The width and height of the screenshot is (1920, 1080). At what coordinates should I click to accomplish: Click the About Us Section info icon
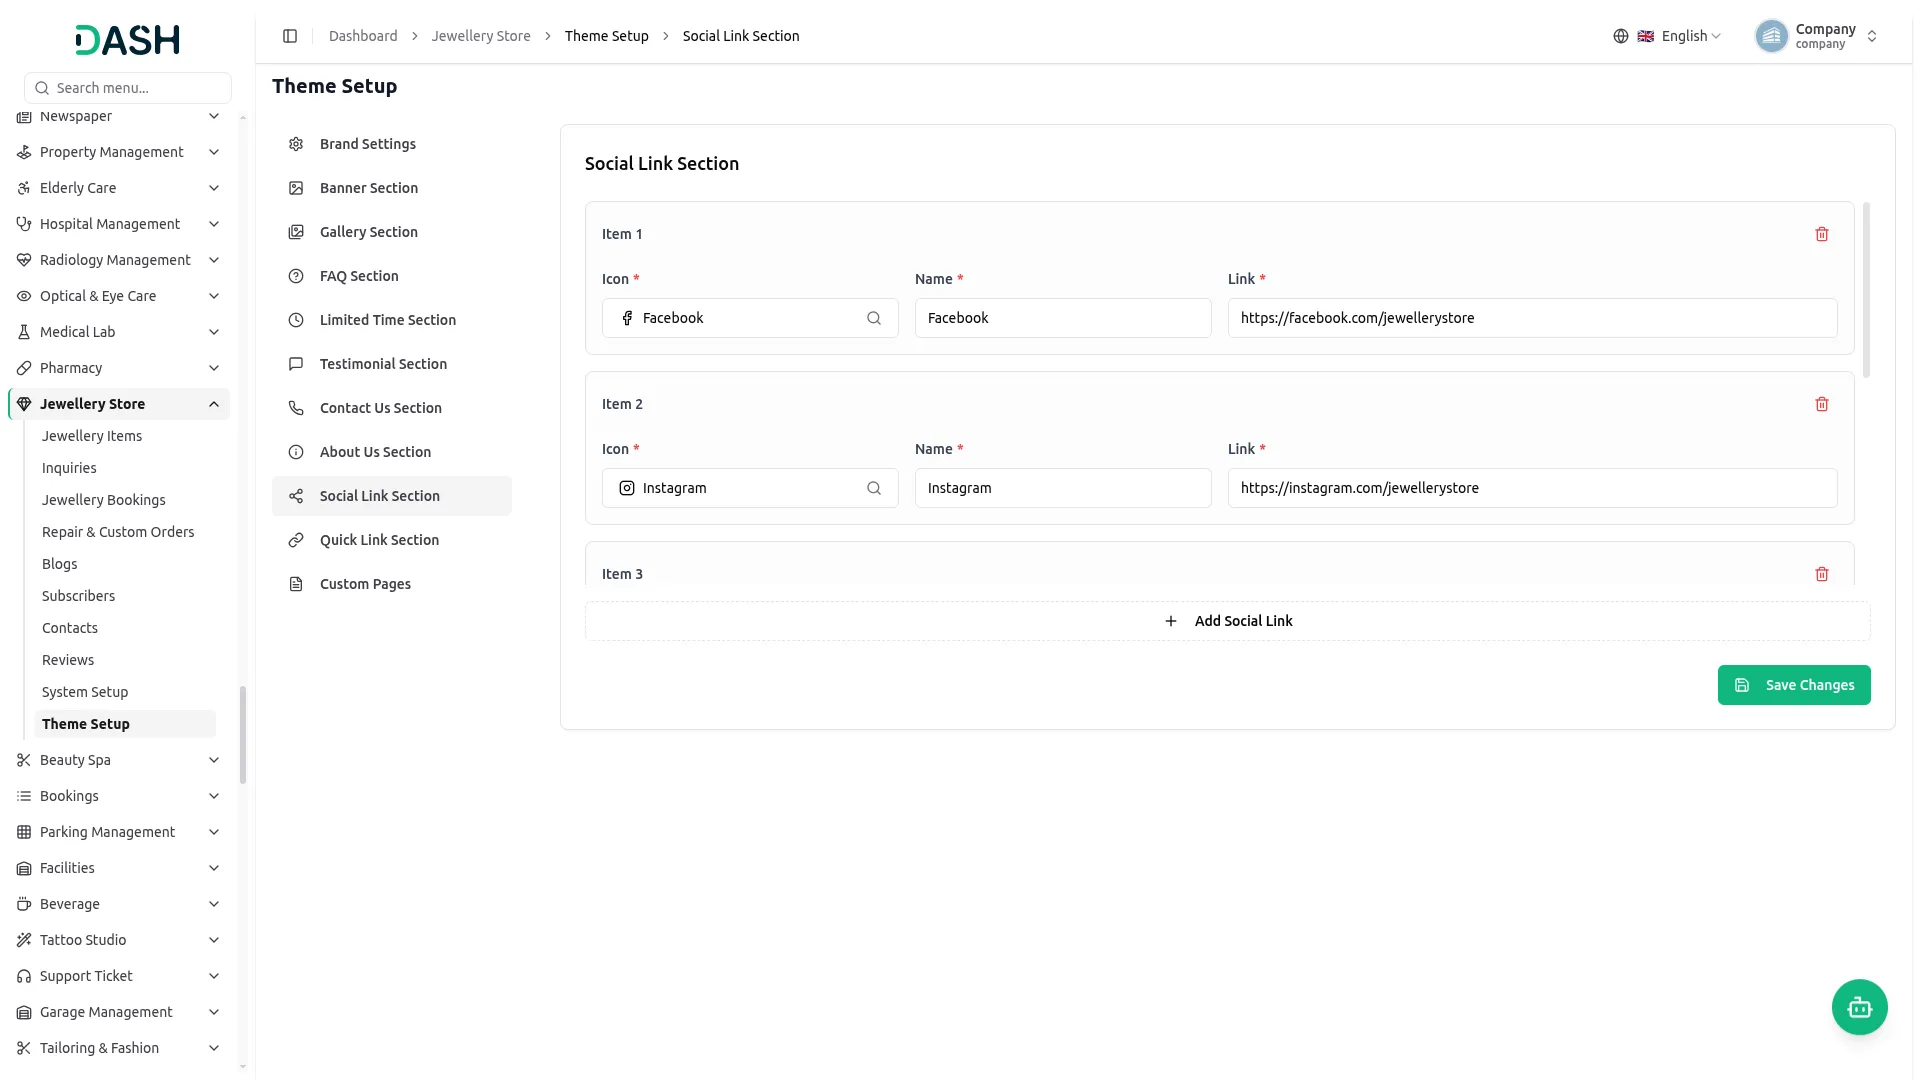(296, 452)
